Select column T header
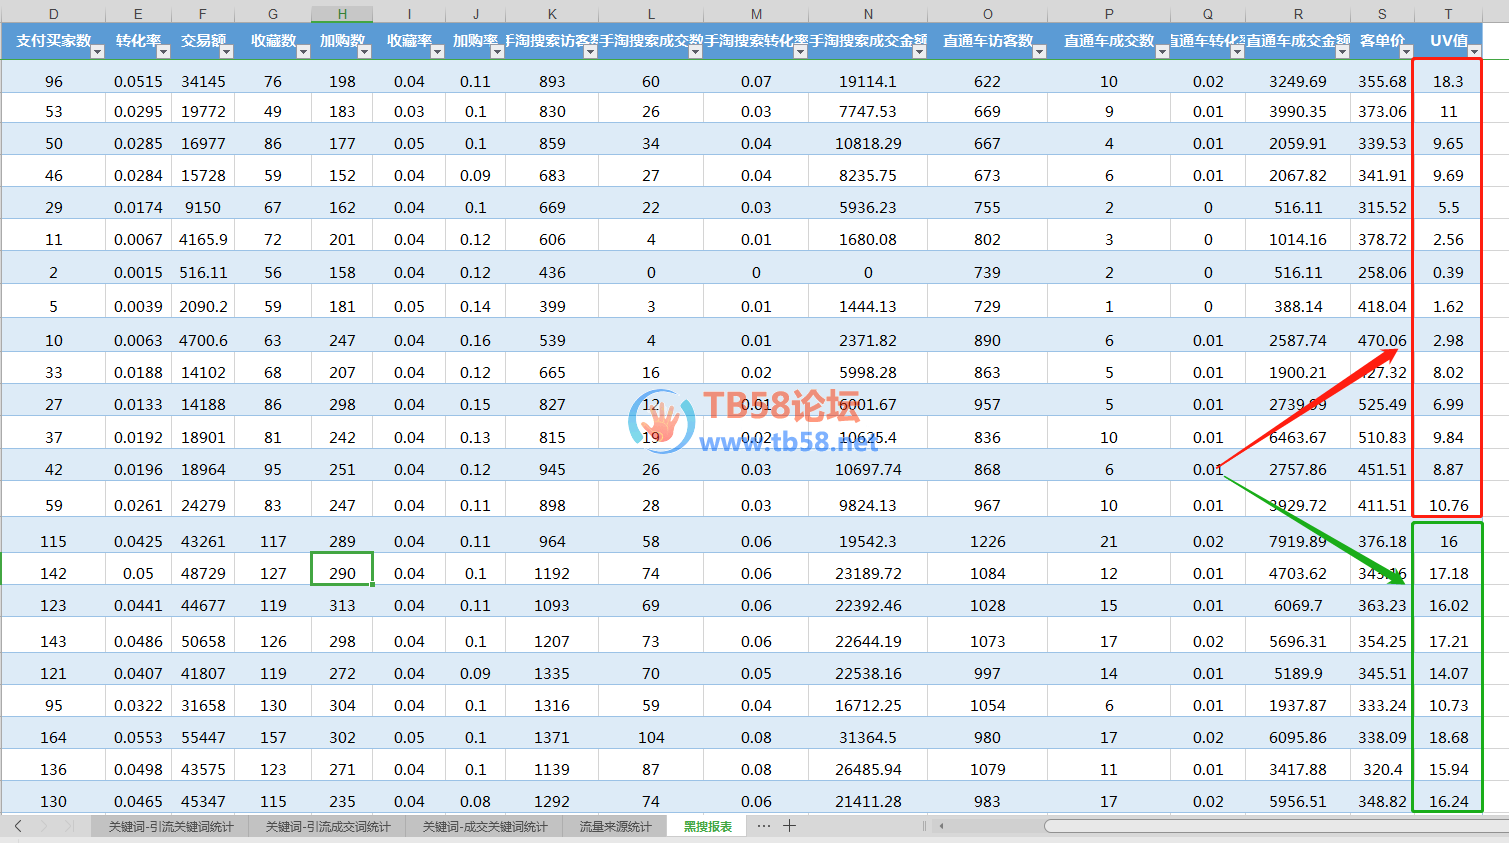1509x843 pixels. click(1448, 14)
